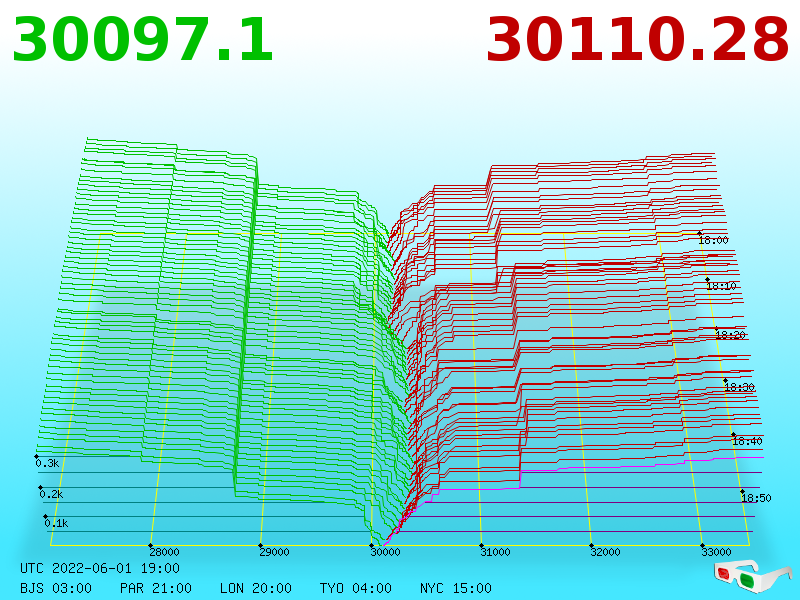Viewport: 800px width, 600px height.
Task: Click the 18:40 time axis marker
Action: (747, 441)
